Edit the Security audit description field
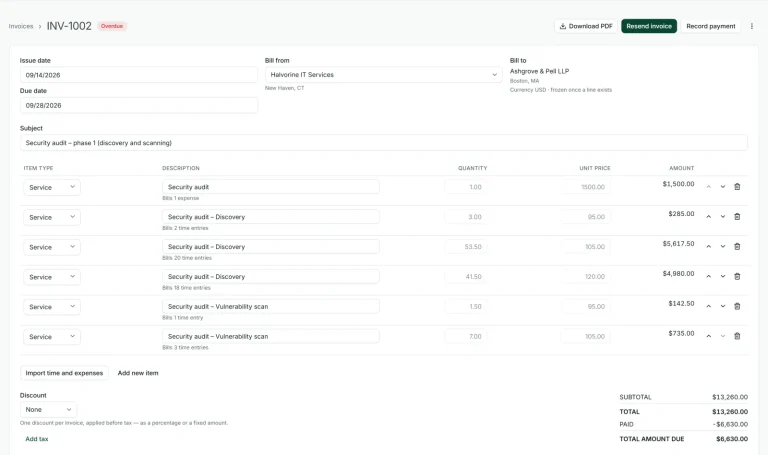 [271, 187]
